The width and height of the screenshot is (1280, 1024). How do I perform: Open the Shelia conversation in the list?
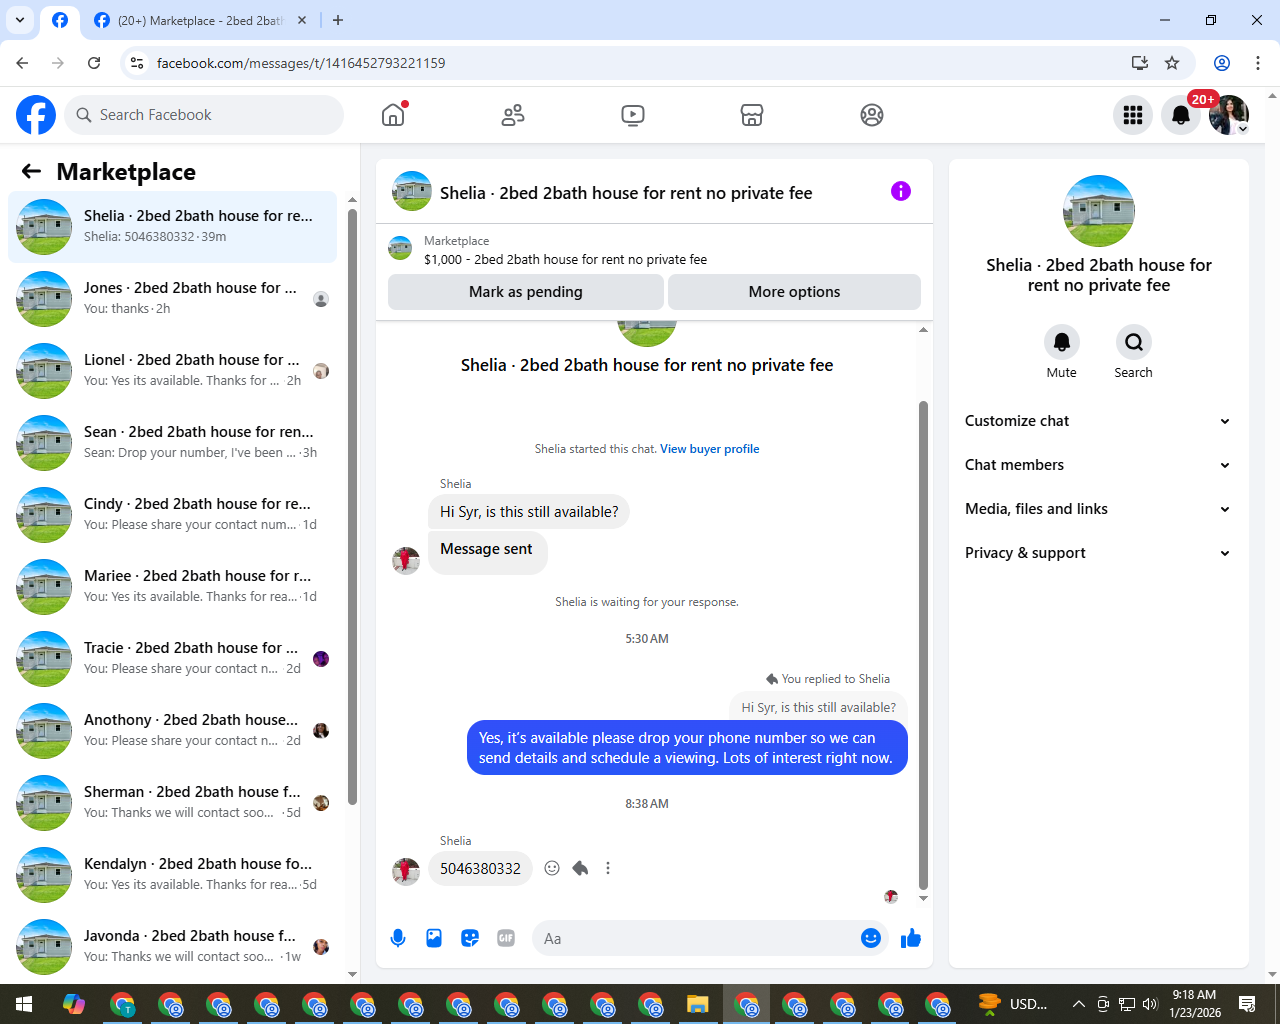[x=172, y=227]
